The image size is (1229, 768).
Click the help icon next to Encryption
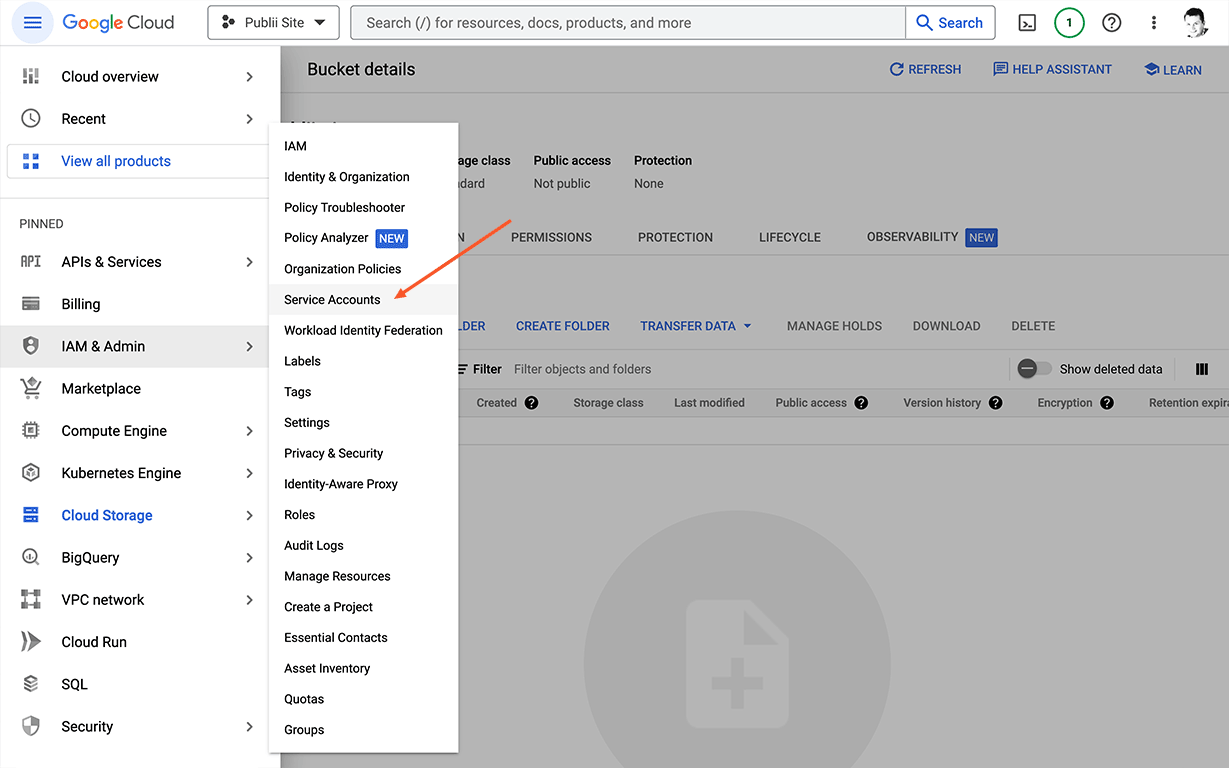1107,403
